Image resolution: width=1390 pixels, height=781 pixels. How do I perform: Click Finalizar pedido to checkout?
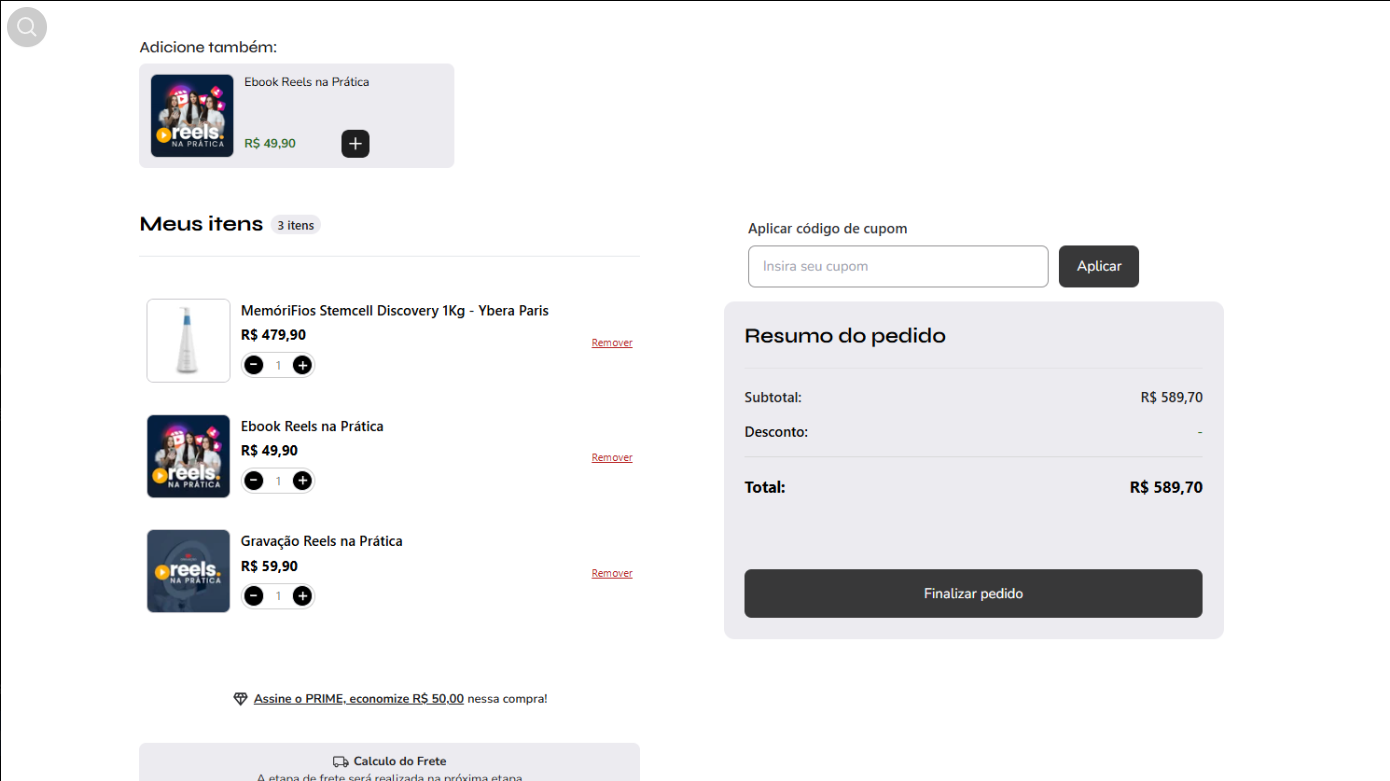tap(973, 594)
